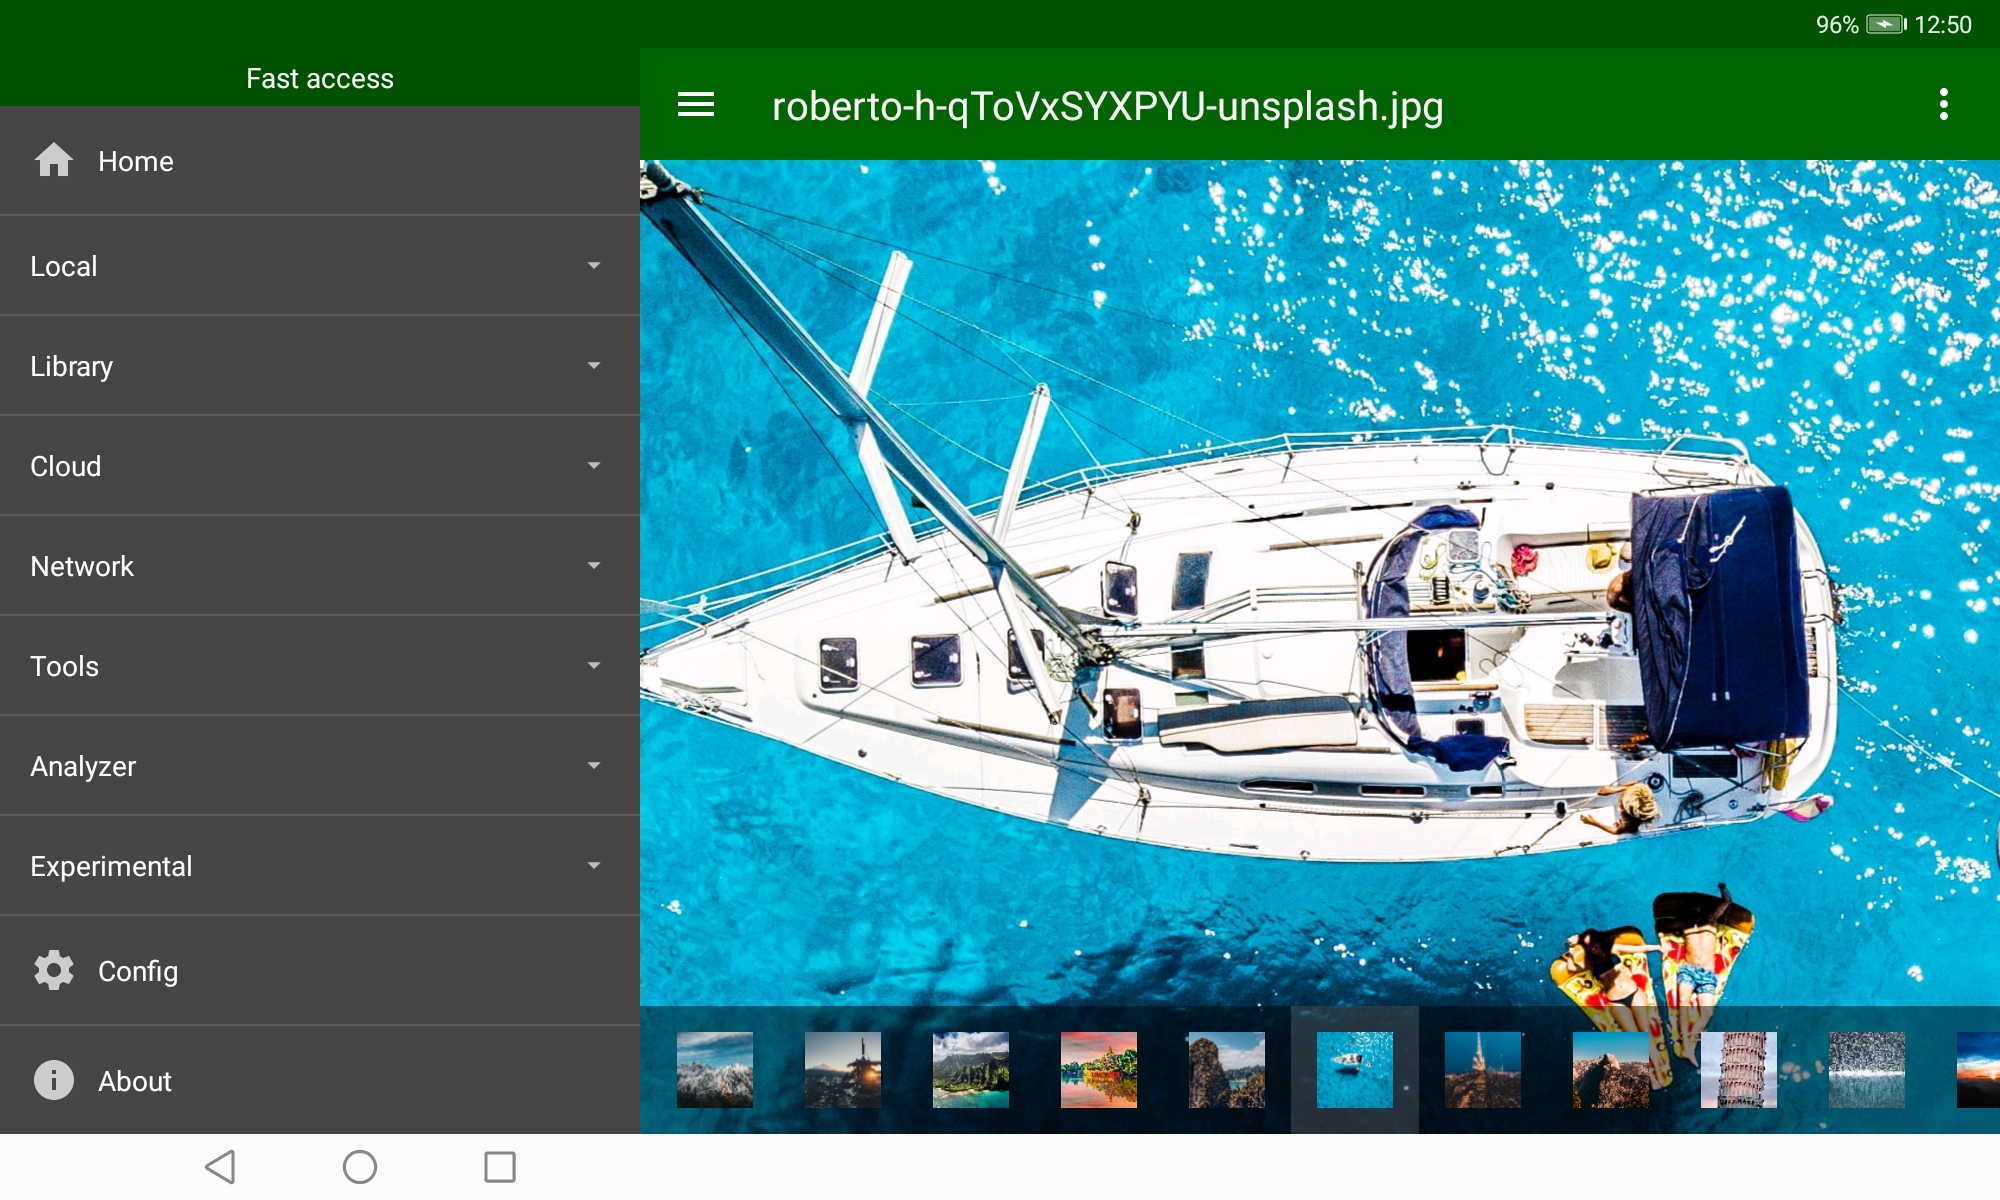Select Tools in the sidebar
Viewport: 2000px width, 1200px height.
click(x=320, y=666)
